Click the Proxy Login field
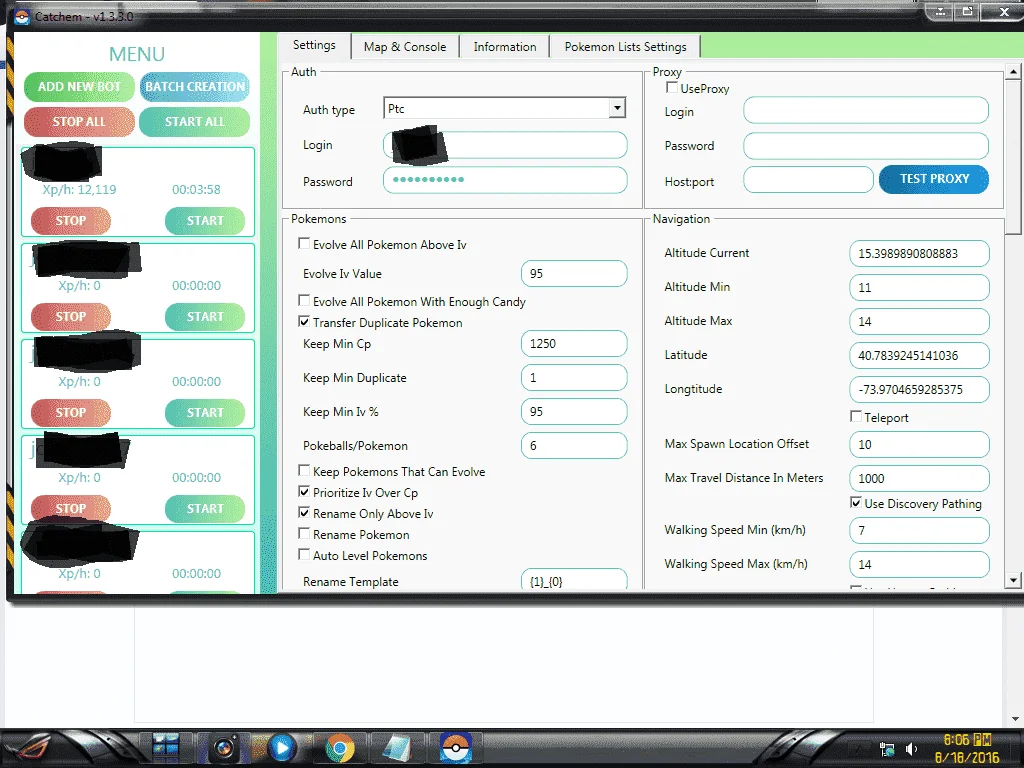This screenshot has width=1024, height=768. coord(866,110)
